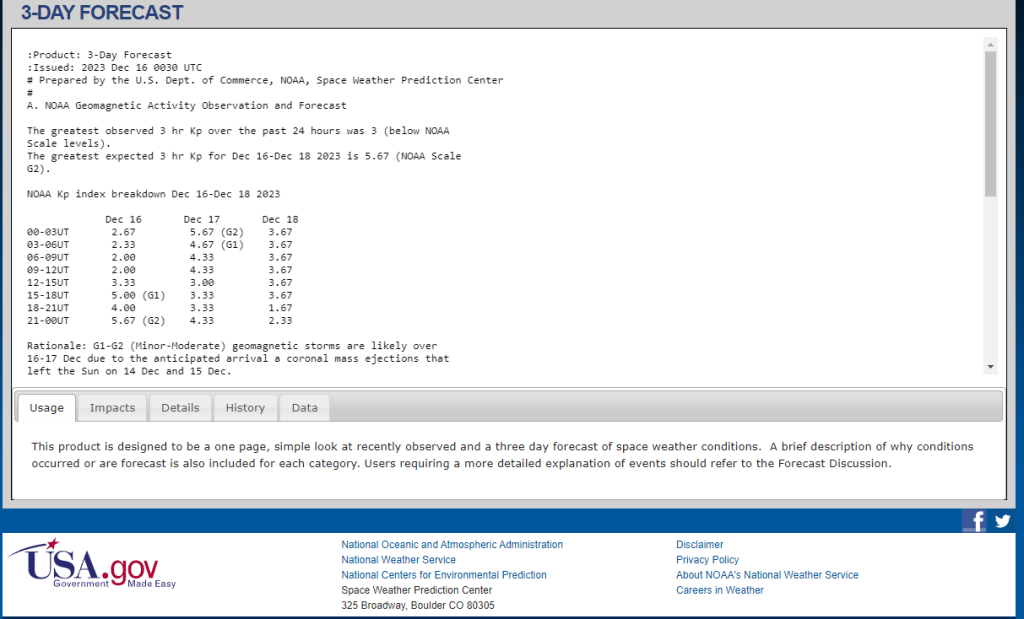View the Privacy Policy link
Image resolution: width=1024 pixels, height=619 pixels.
[707, 560]
